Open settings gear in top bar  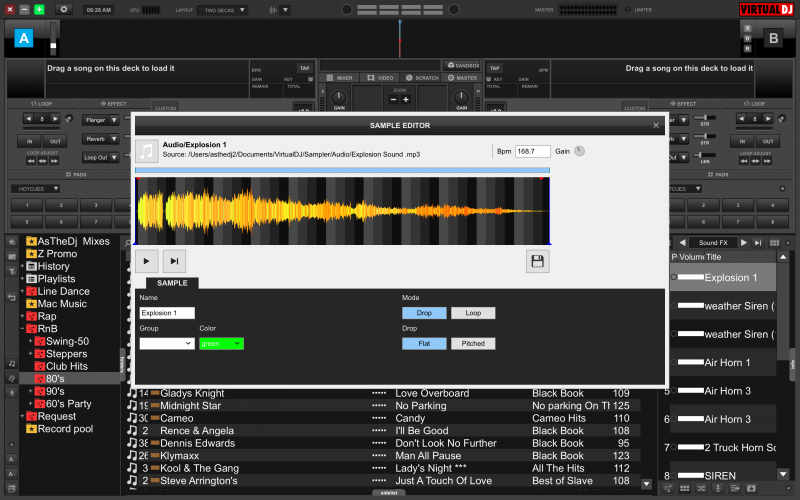coord(64,9)
